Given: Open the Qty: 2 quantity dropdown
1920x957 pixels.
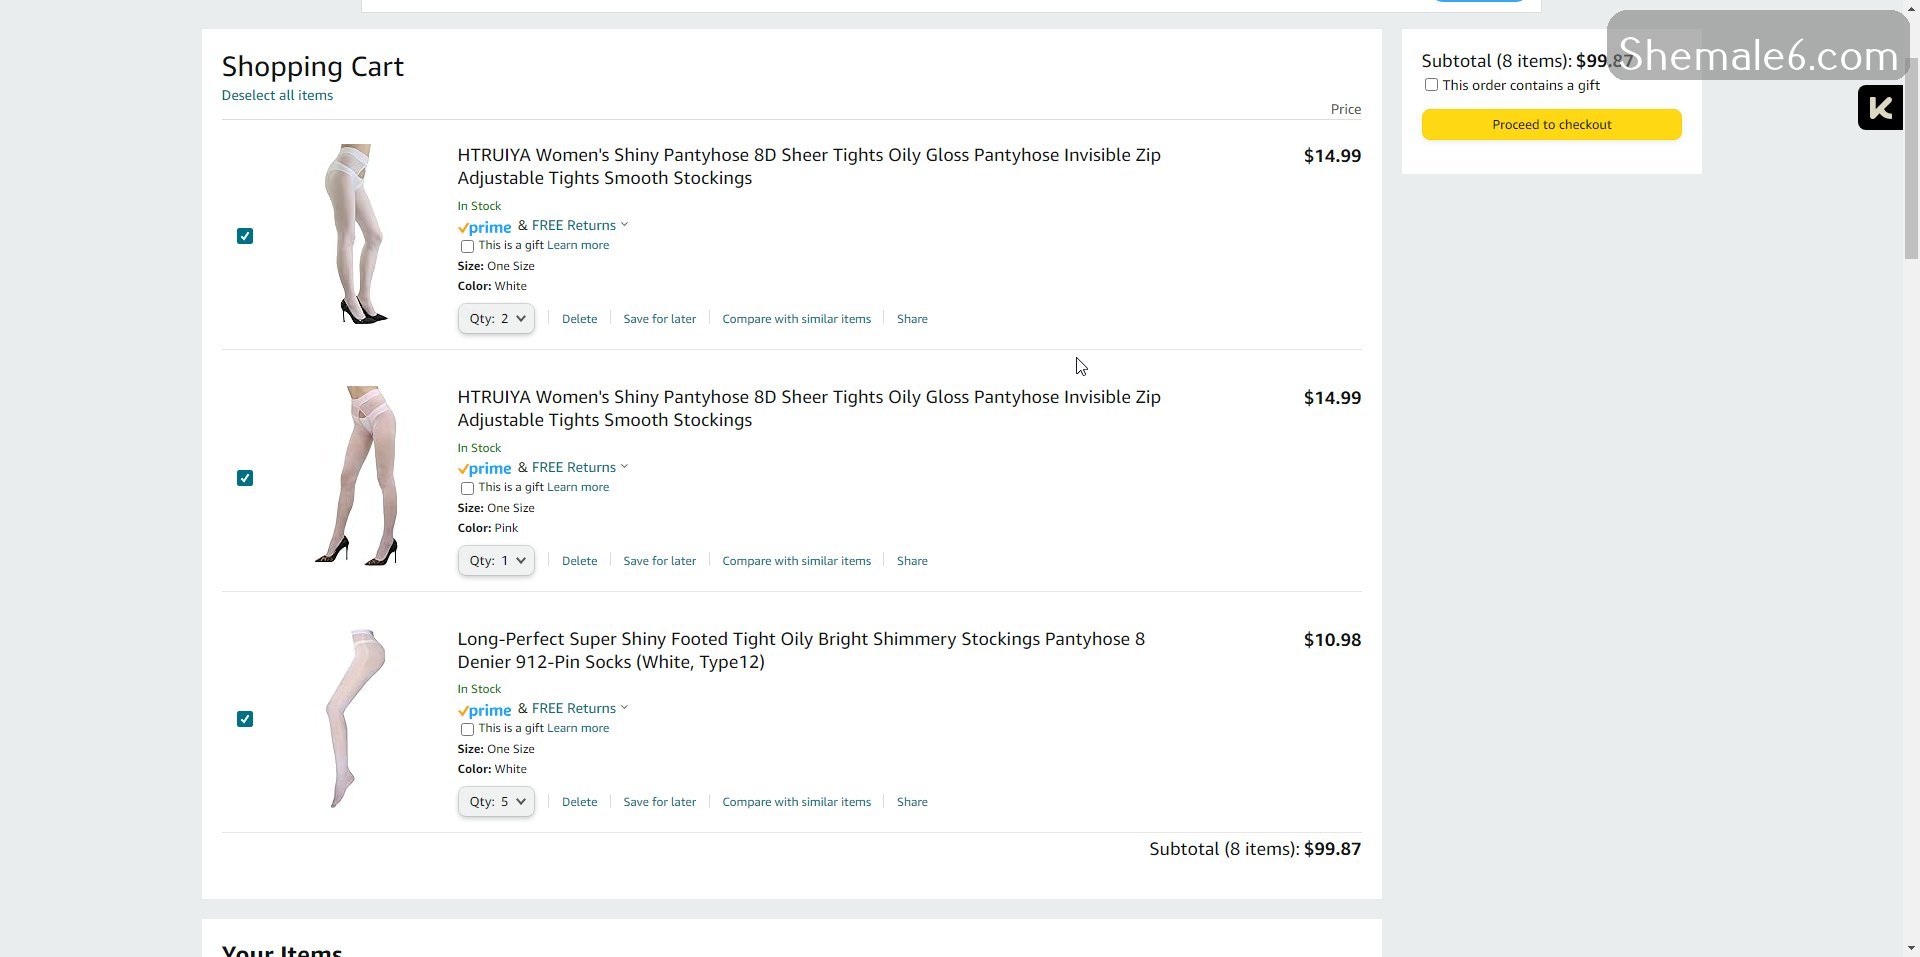Looking at the screenshot, I should [496, 319].
